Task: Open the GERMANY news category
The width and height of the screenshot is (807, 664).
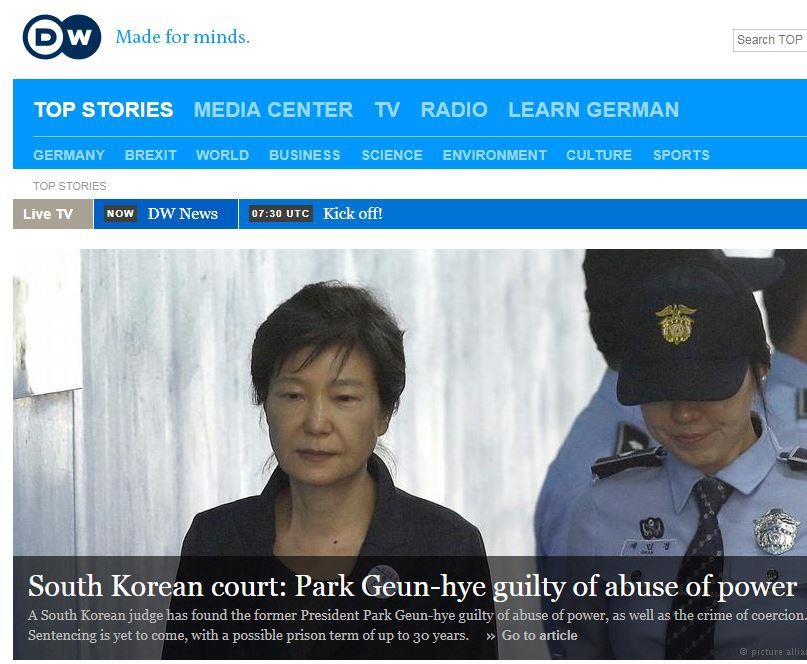Action: click(x=69, y=155)
